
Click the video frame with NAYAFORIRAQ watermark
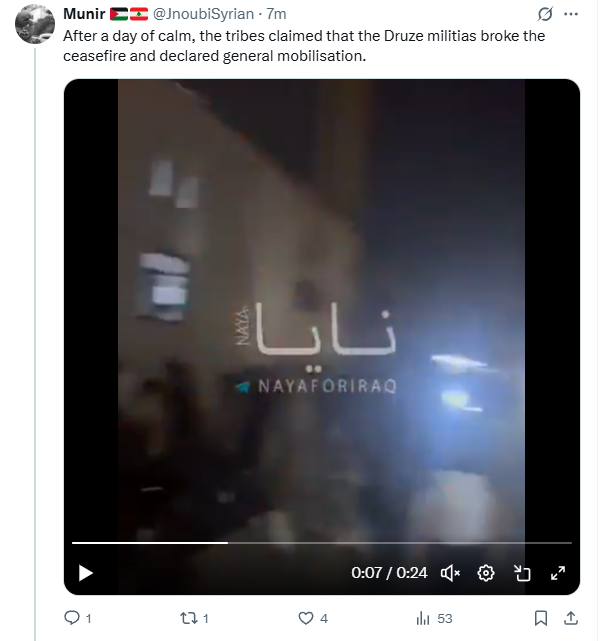(322, 311)
